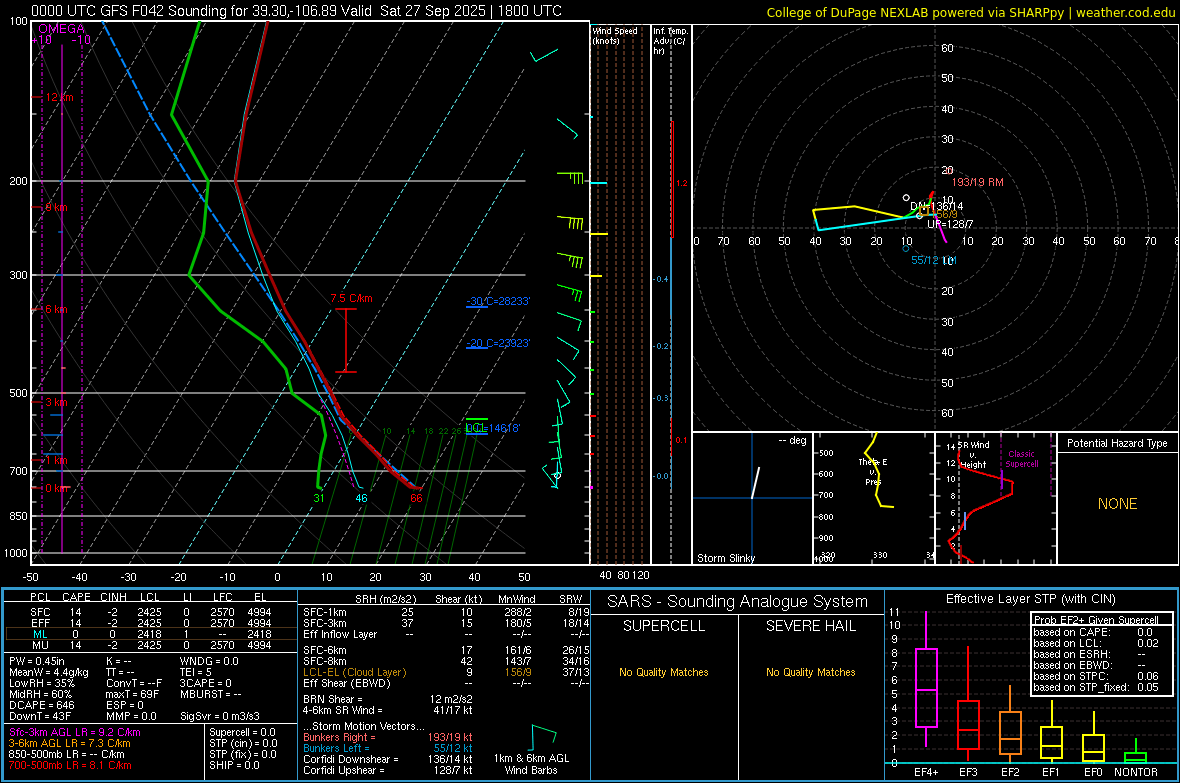Viewport: 1180px width, 783px height.
Task: Click the Potential Hazard Type header
Action: click(x=1117, y=443)
